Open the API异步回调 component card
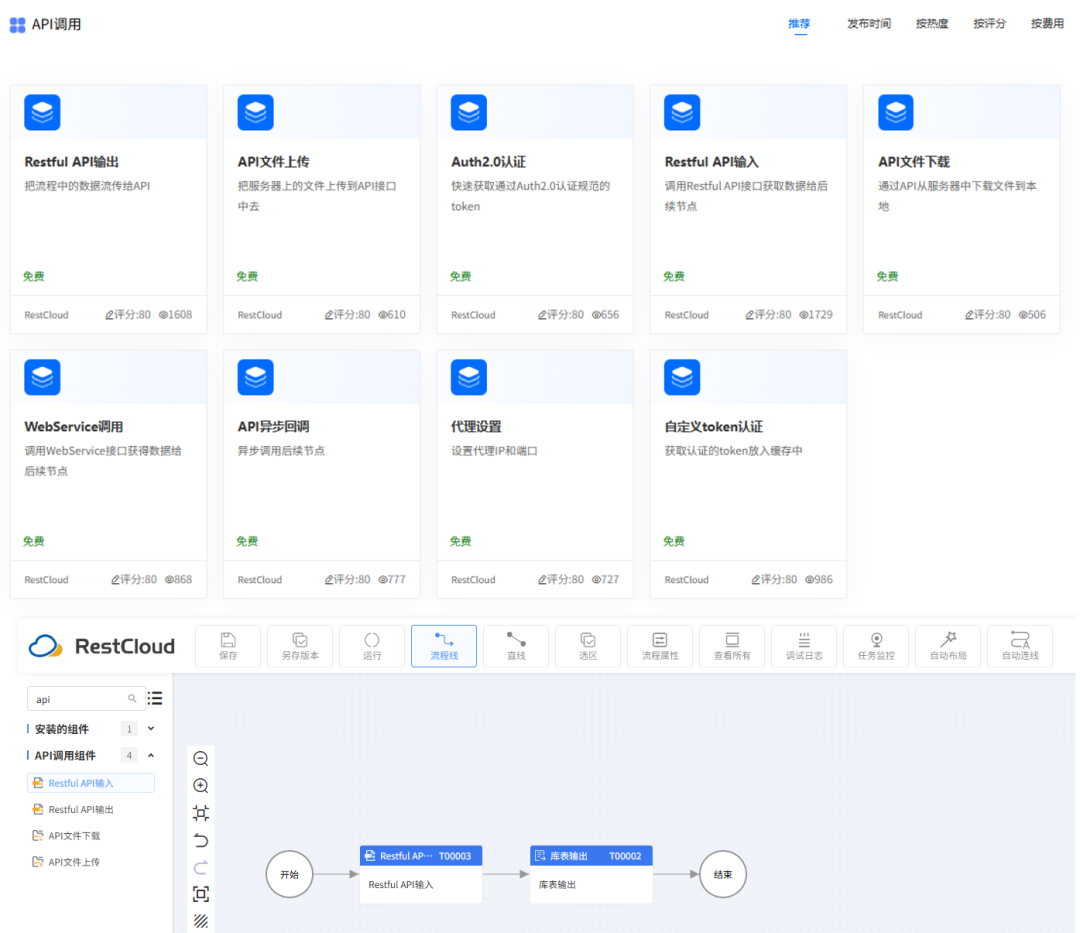 [322, 474]
